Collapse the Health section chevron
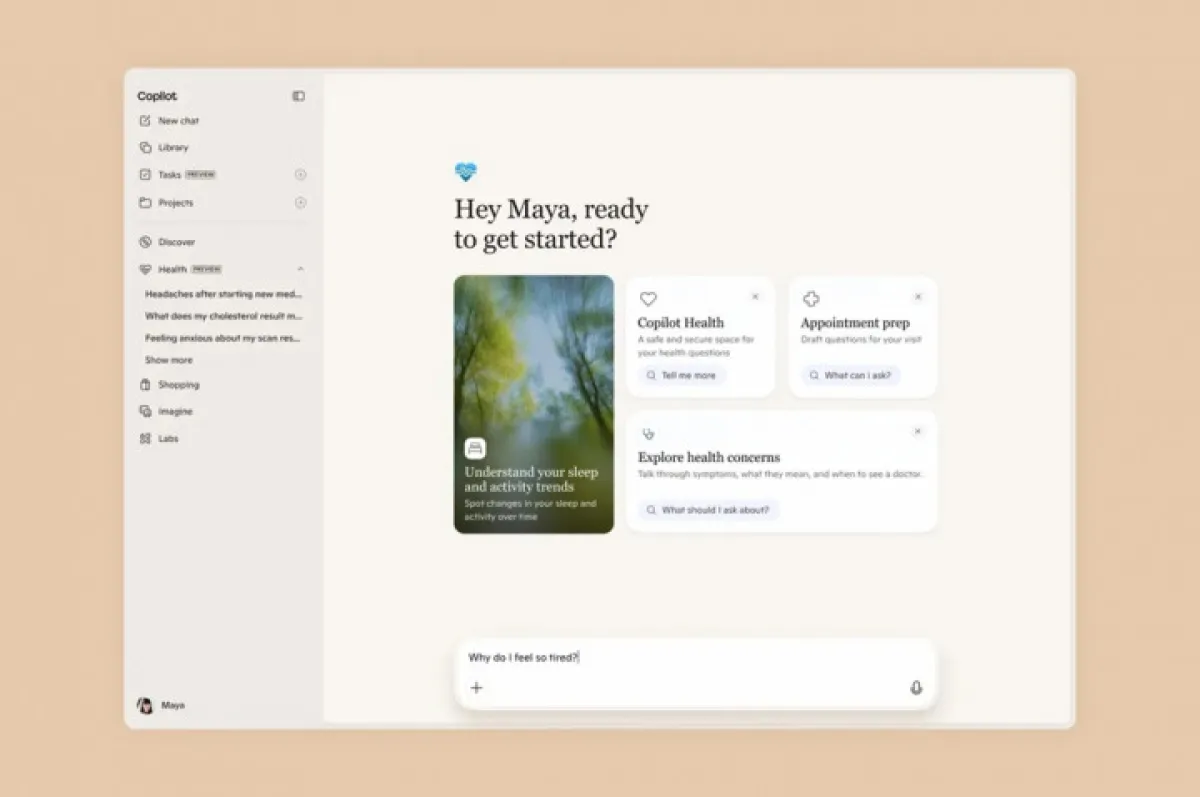Screen dimensions: 1200x797 [301, 269]
